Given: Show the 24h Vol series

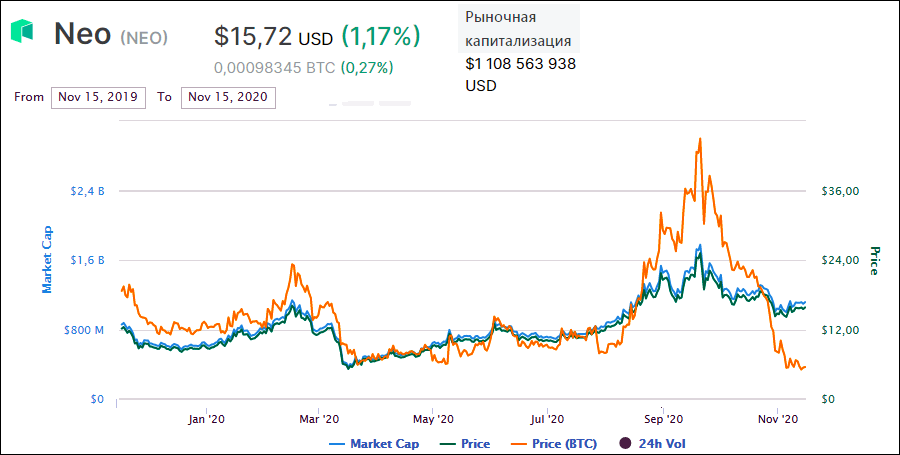Looking at the screenshot, I should click(x=661, y=443).
